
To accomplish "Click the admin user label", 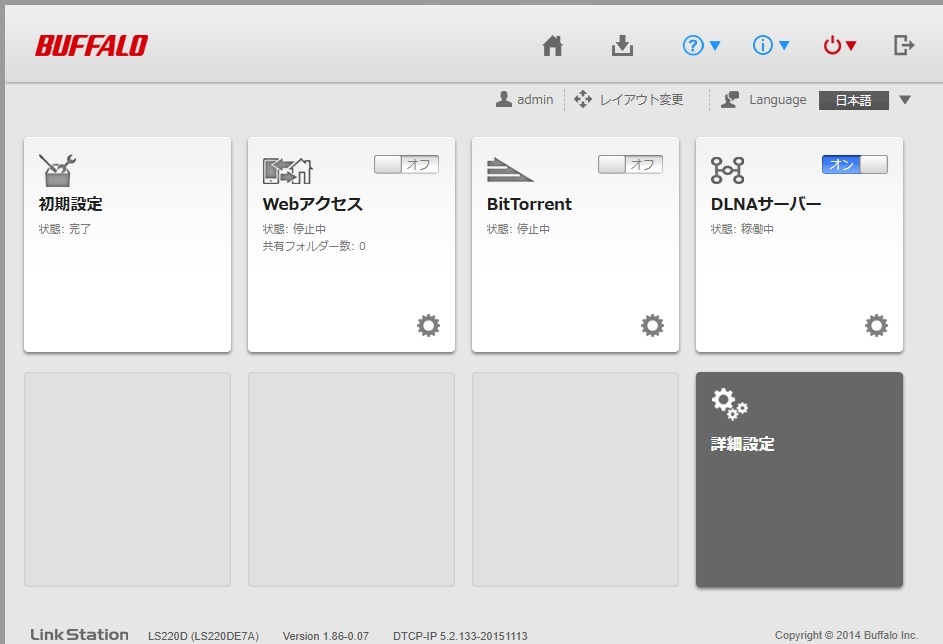I will 525,100.
